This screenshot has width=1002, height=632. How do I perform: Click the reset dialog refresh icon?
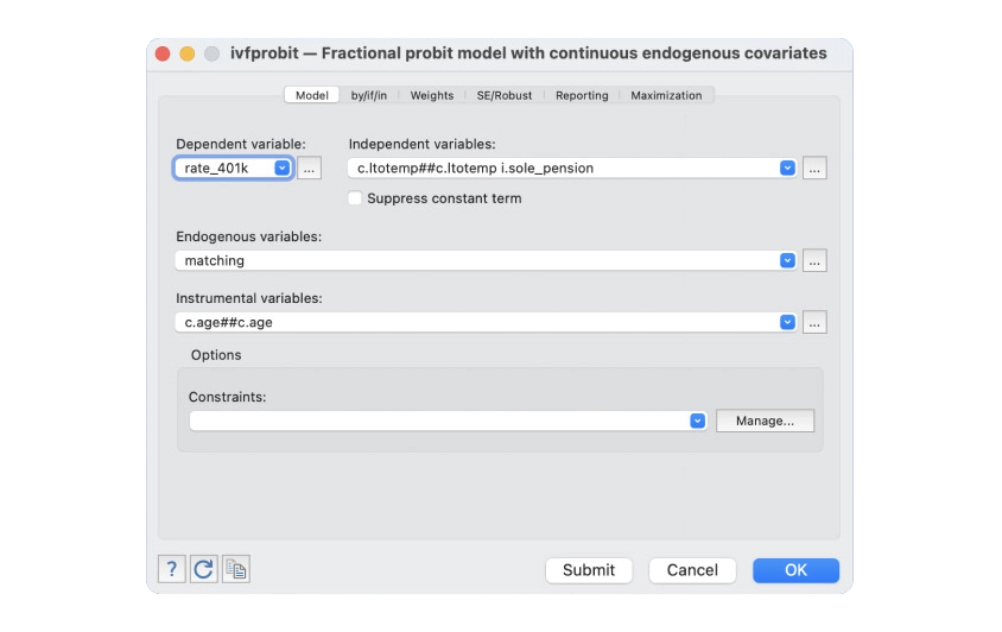[x=204, y=569]
